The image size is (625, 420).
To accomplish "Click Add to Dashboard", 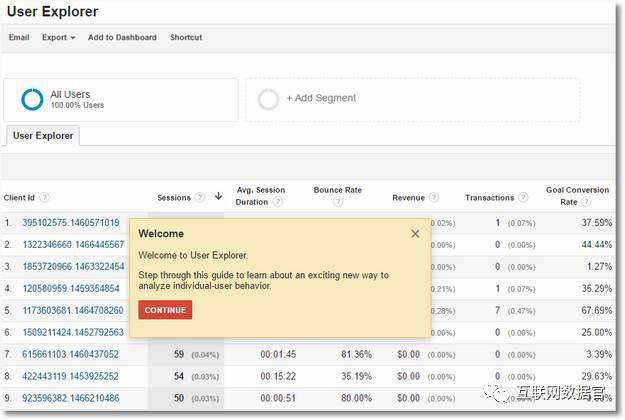I will tap(122, 38).
